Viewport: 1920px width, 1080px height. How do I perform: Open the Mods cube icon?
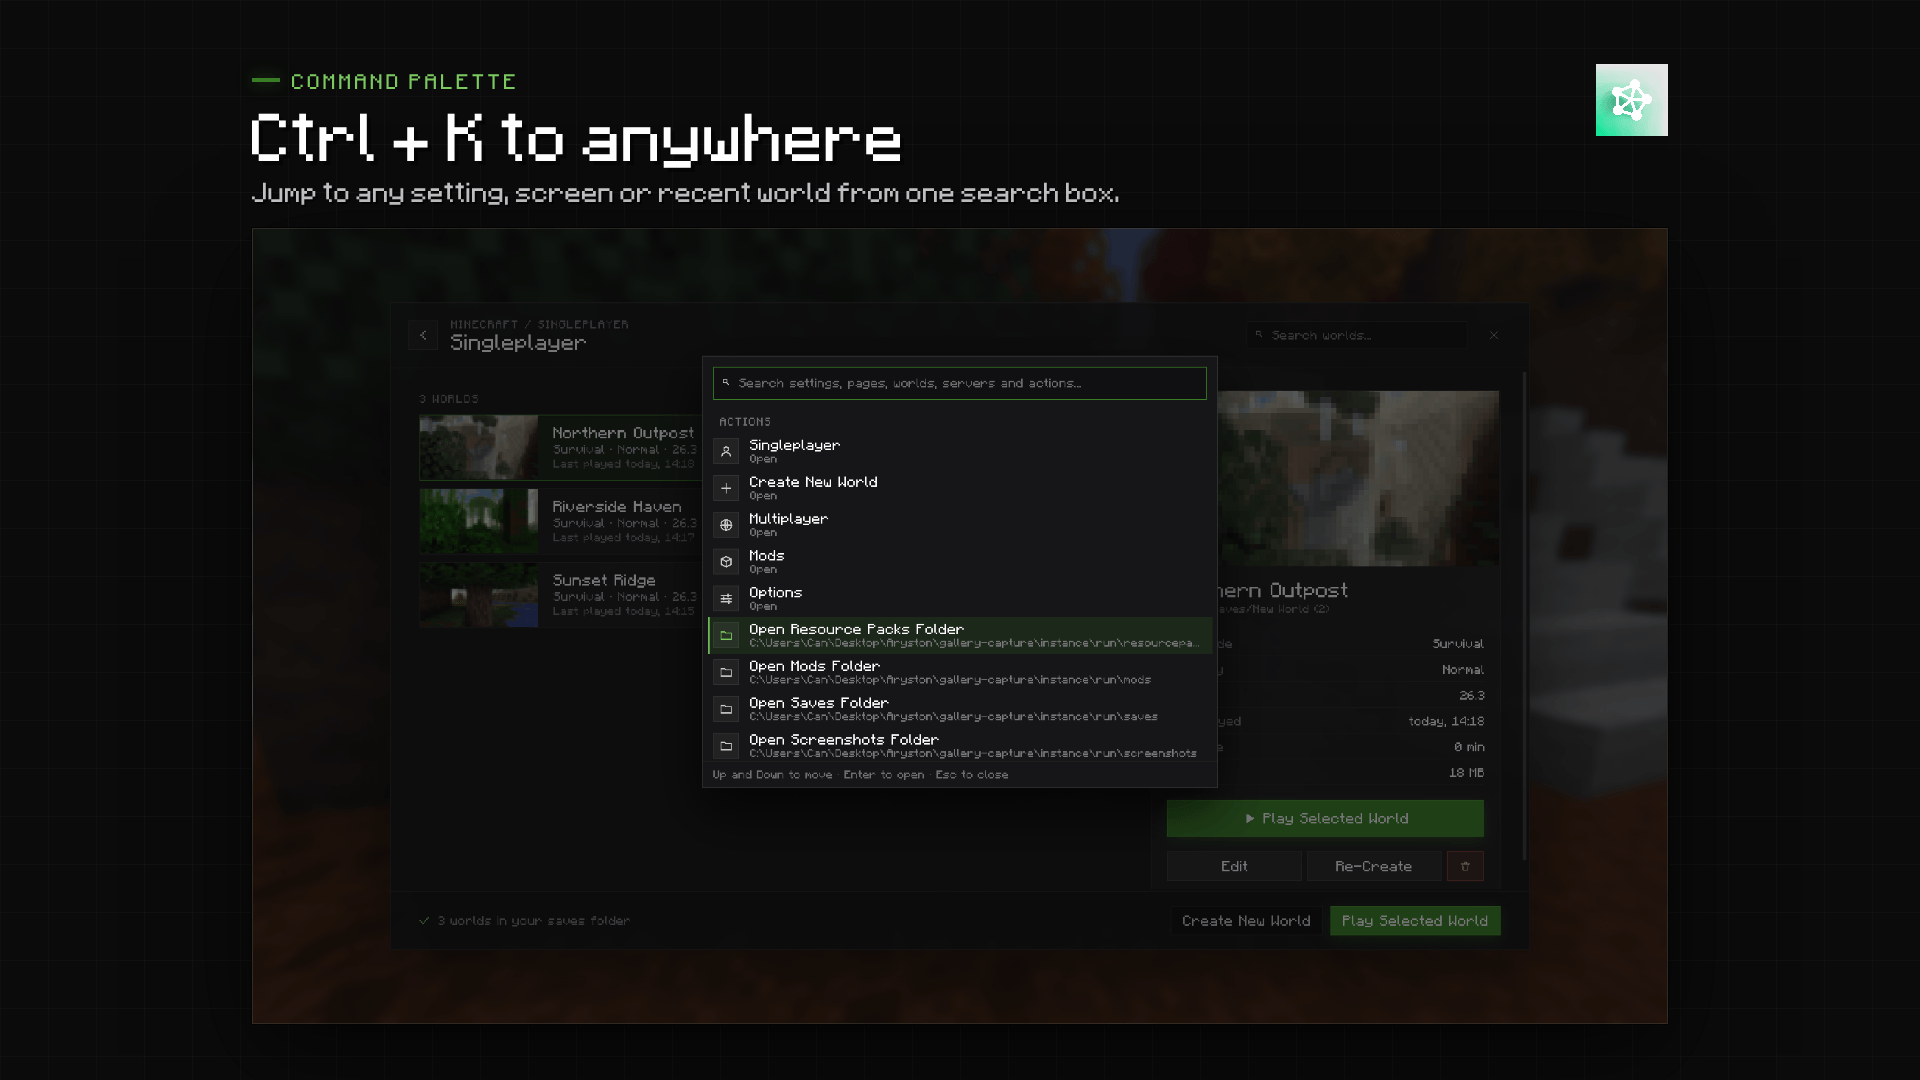[x=726, y=562]
